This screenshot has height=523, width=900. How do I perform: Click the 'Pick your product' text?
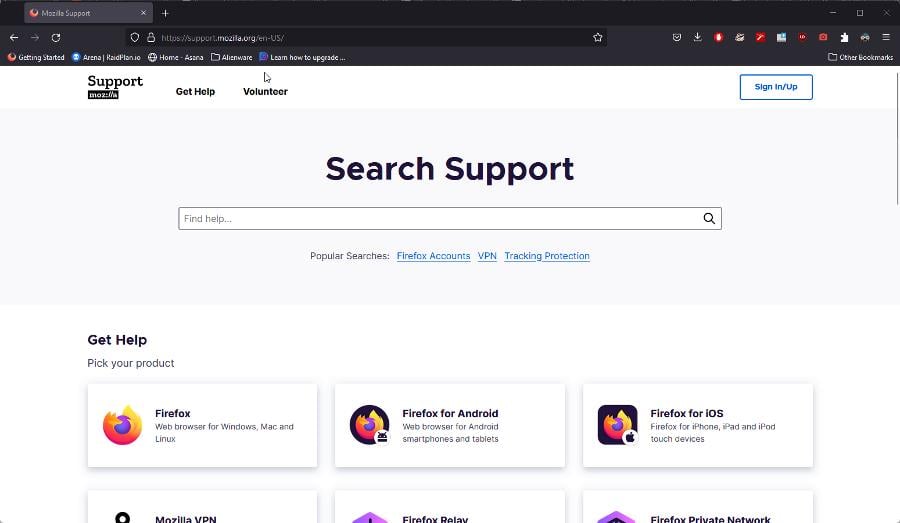pyautogui.click(x=130, y=363)
